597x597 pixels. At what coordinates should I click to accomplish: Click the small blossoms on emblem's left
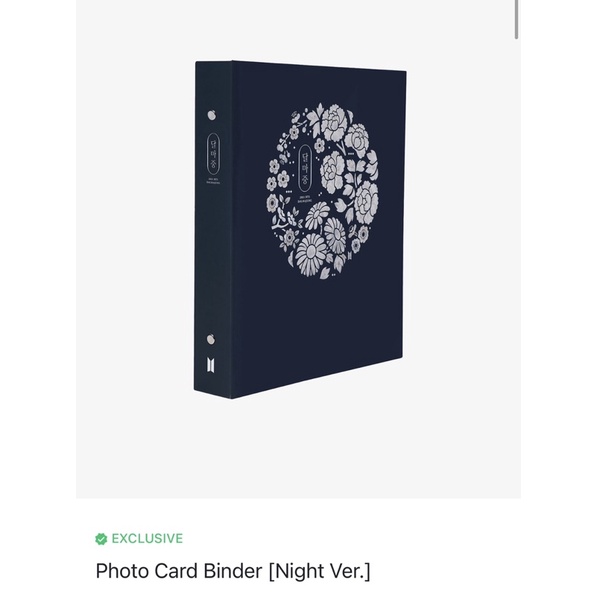(279, 174)
